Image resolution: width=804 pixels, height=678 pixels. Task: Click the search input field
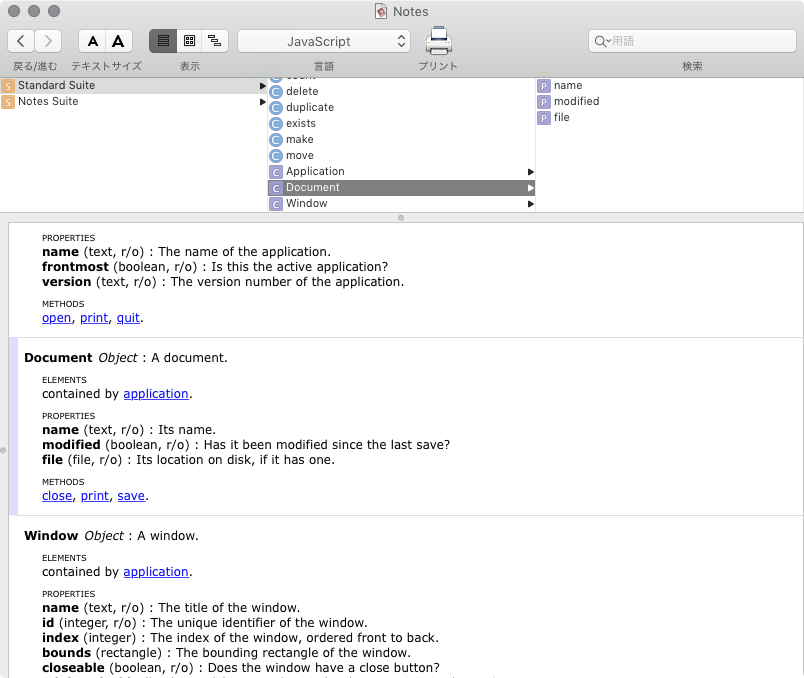(694, 41)
